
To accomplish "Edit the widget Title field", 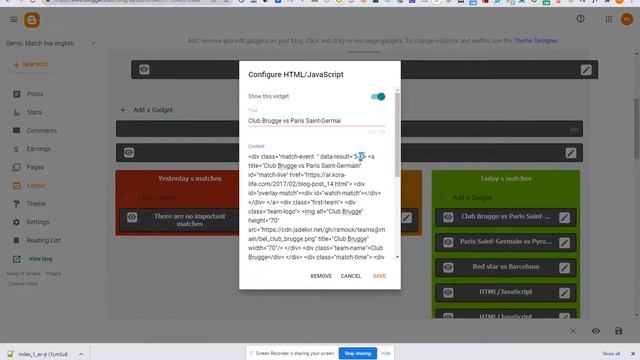I will [316, 121].
